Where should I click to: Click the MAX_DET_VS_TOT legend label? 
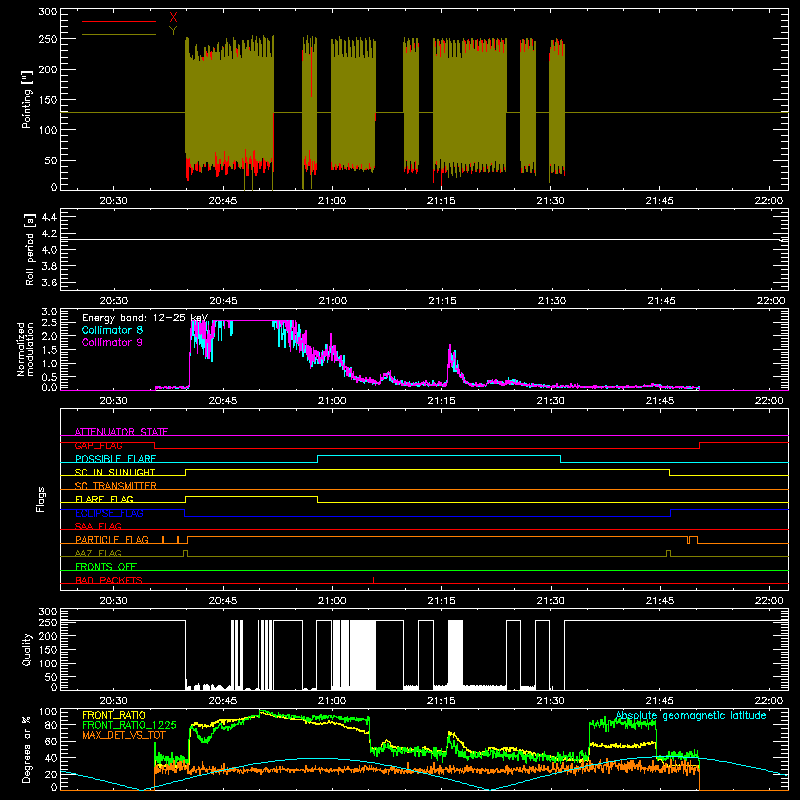coord(124,735)
